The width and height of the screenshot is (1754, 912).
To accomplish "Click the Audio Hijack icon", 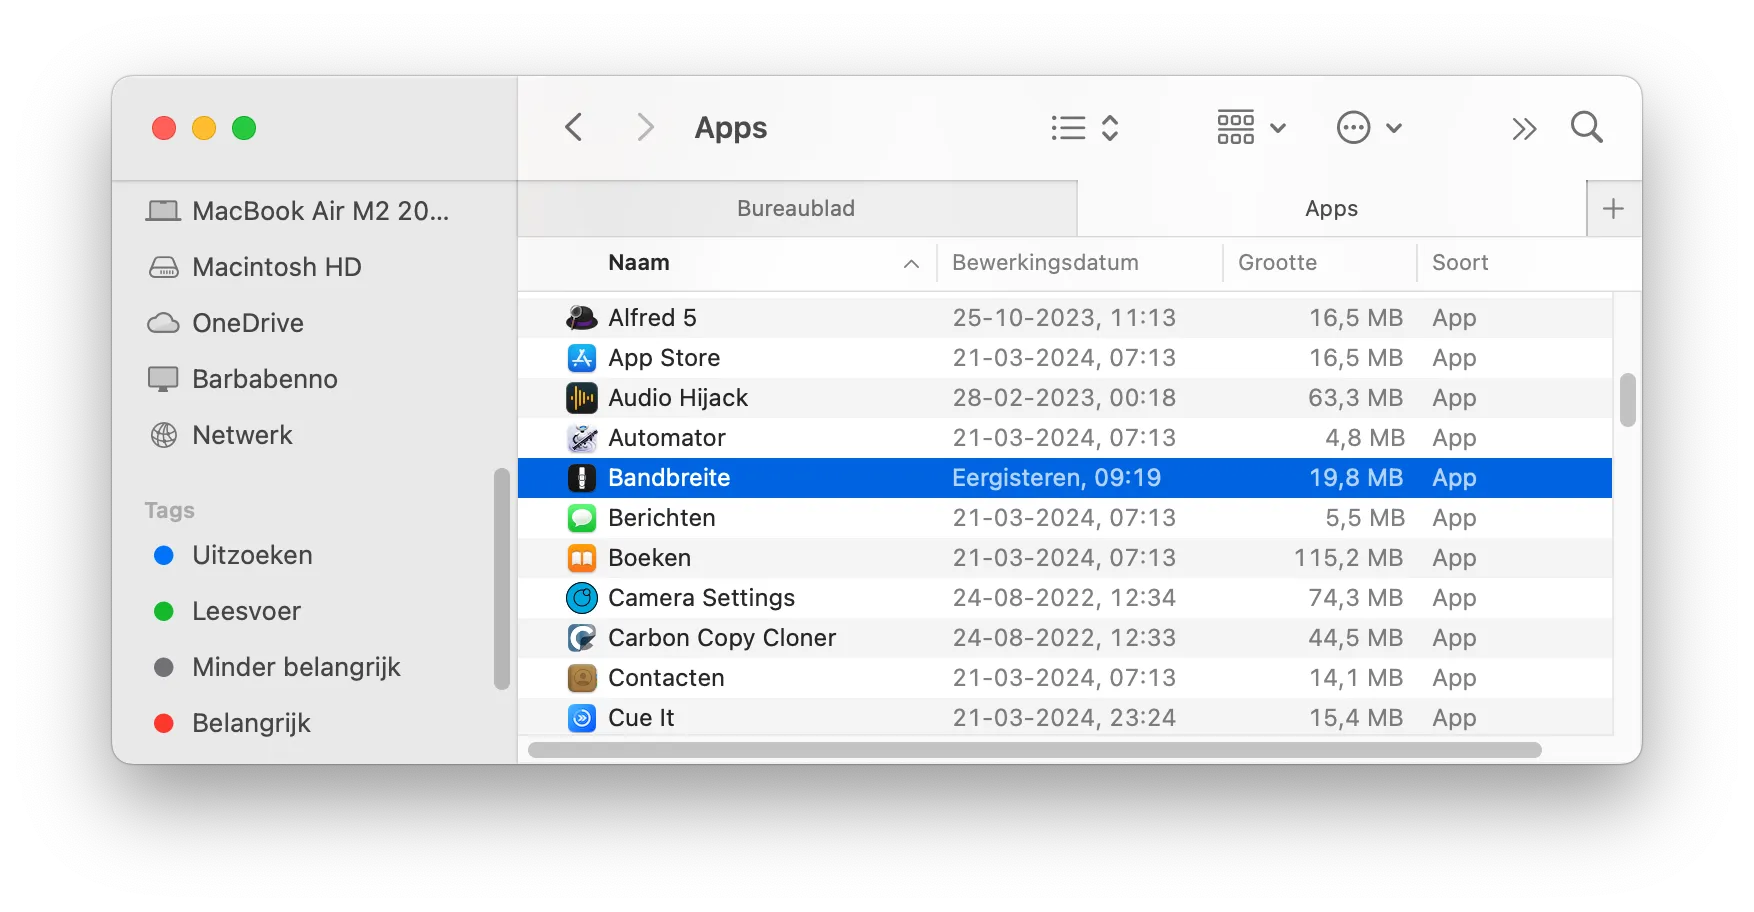I will 582,398.
